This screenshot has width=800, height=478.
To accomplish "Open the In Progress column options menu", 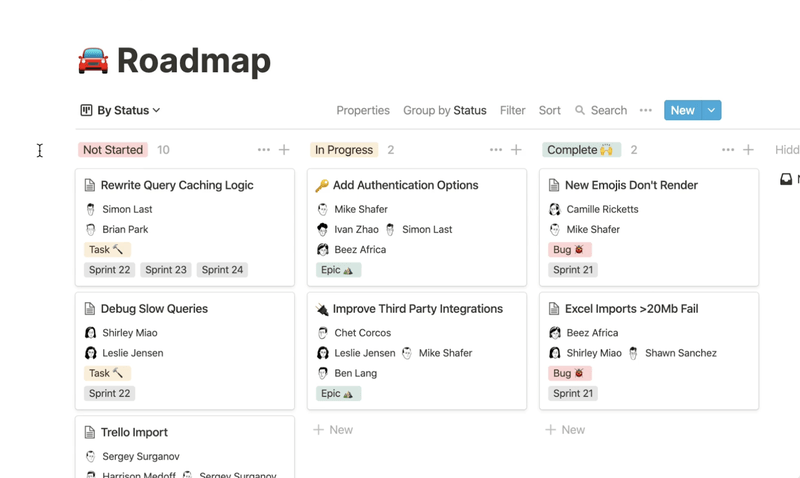I will click(496, 149).
